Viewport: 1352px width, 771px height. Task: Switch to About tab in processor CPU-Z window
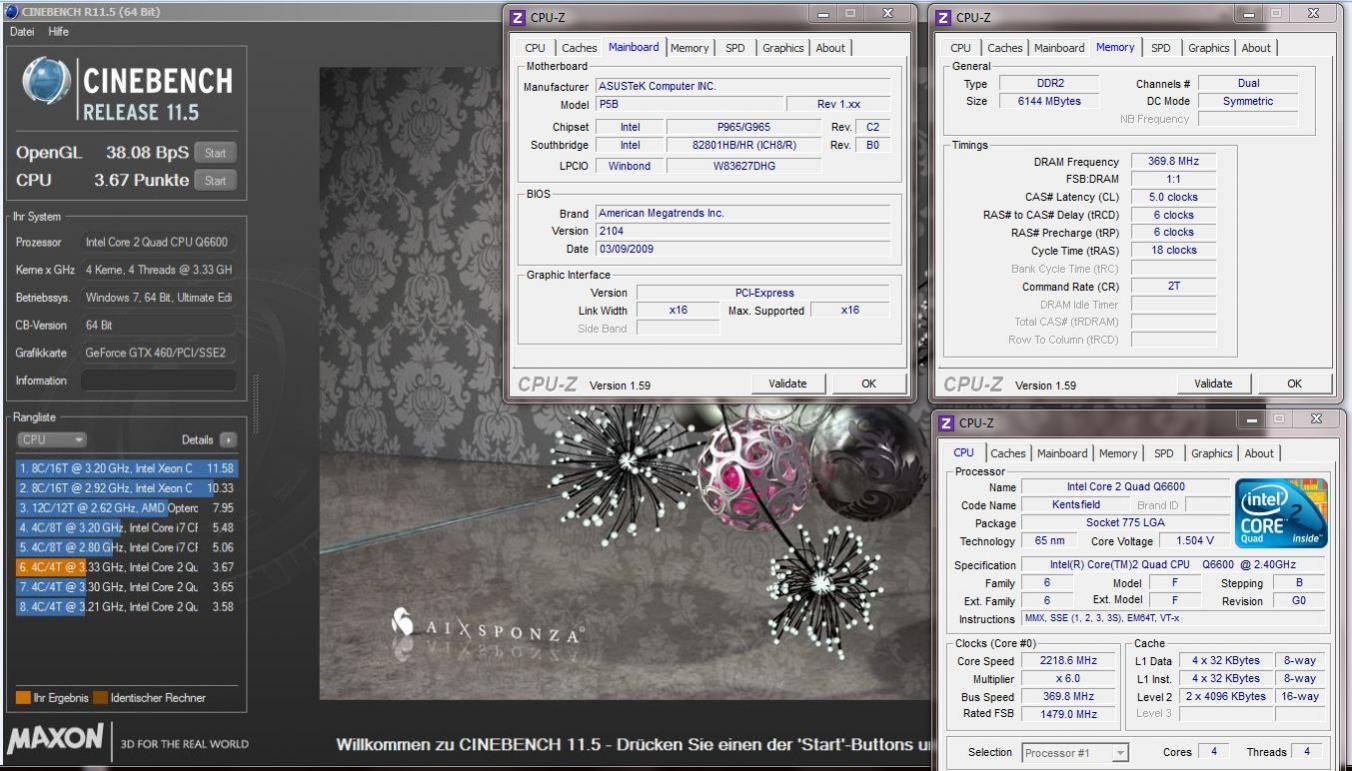(1259, 454)
